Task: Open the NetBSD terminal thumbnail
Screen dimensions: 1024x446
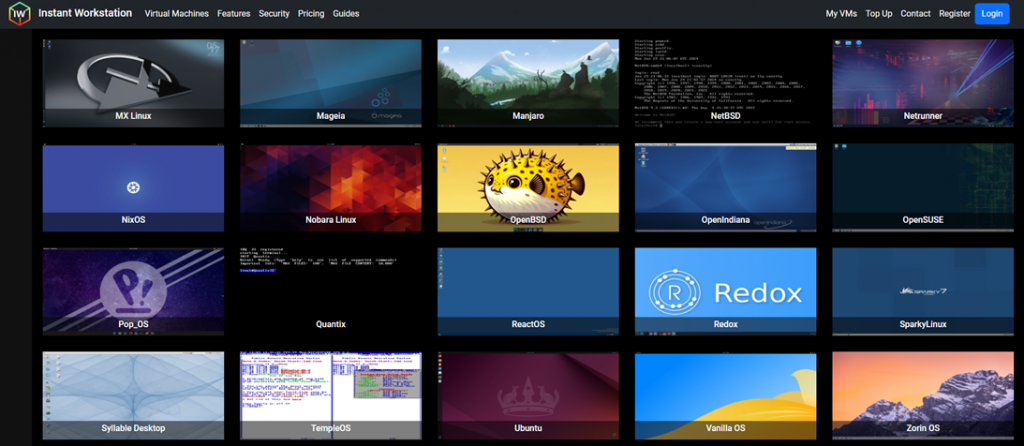Action: click(x=726, y=83)
